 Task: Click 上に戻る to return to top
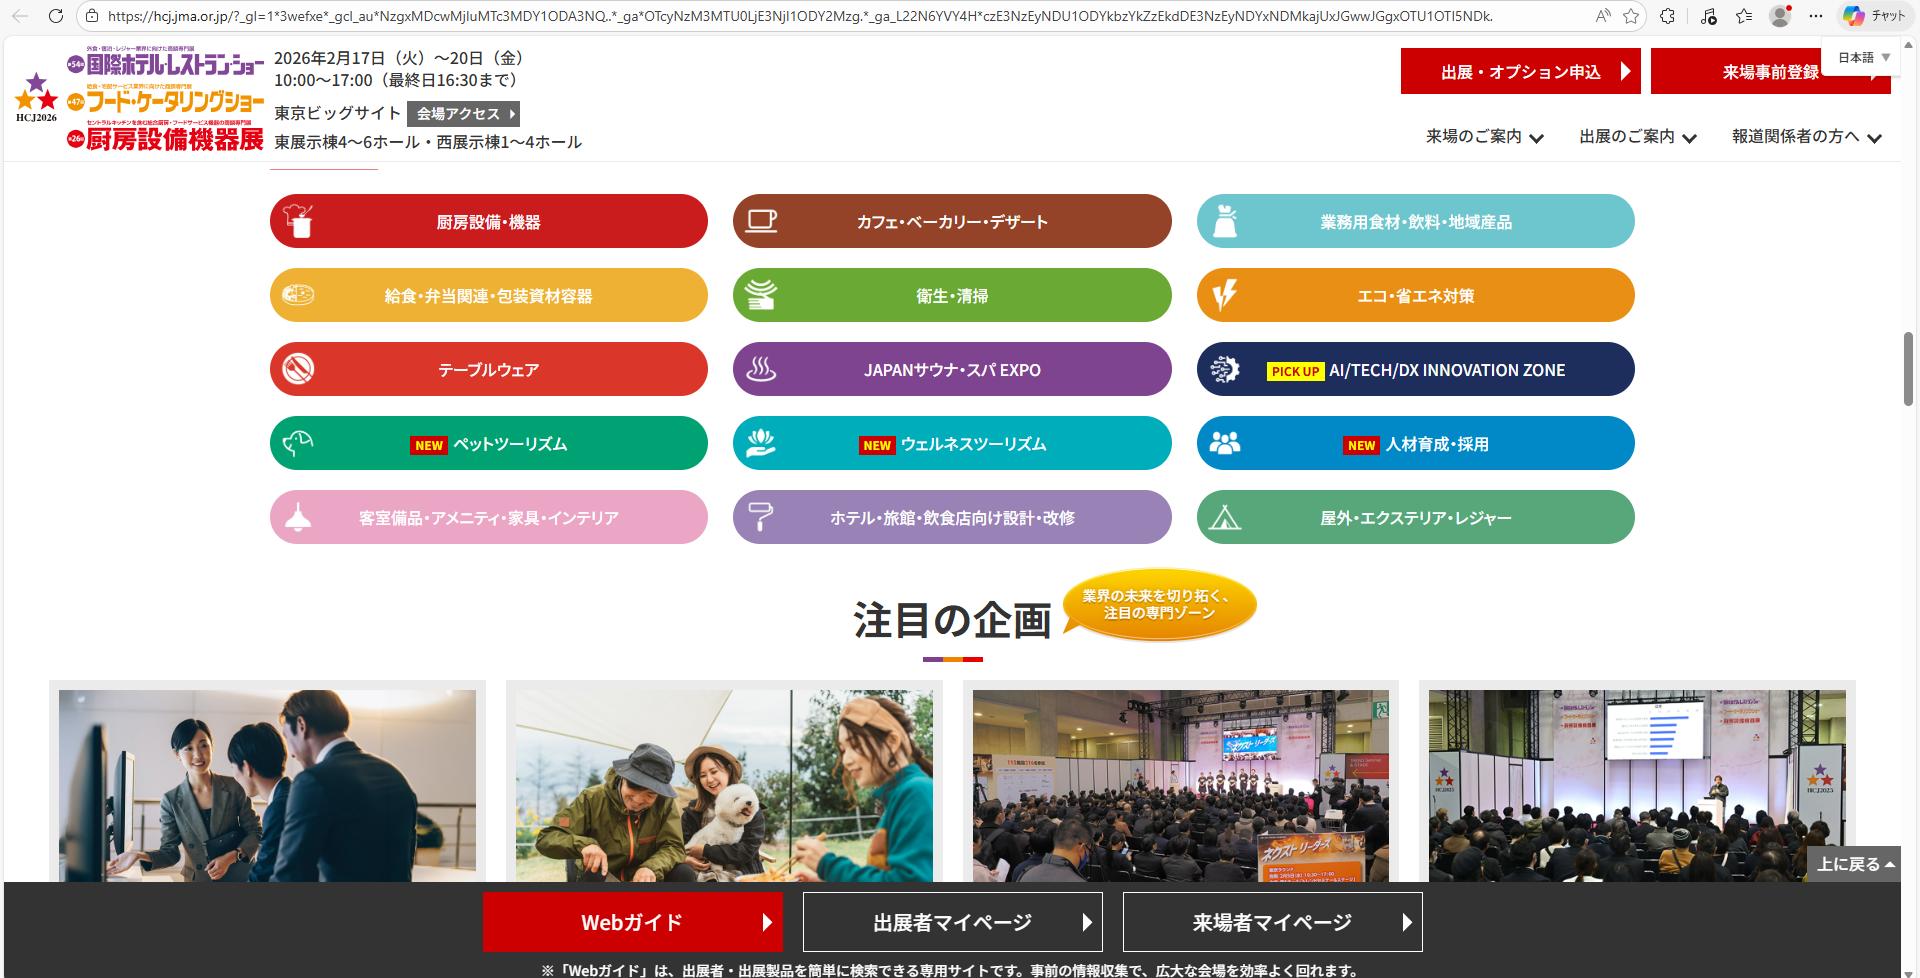1854,864
